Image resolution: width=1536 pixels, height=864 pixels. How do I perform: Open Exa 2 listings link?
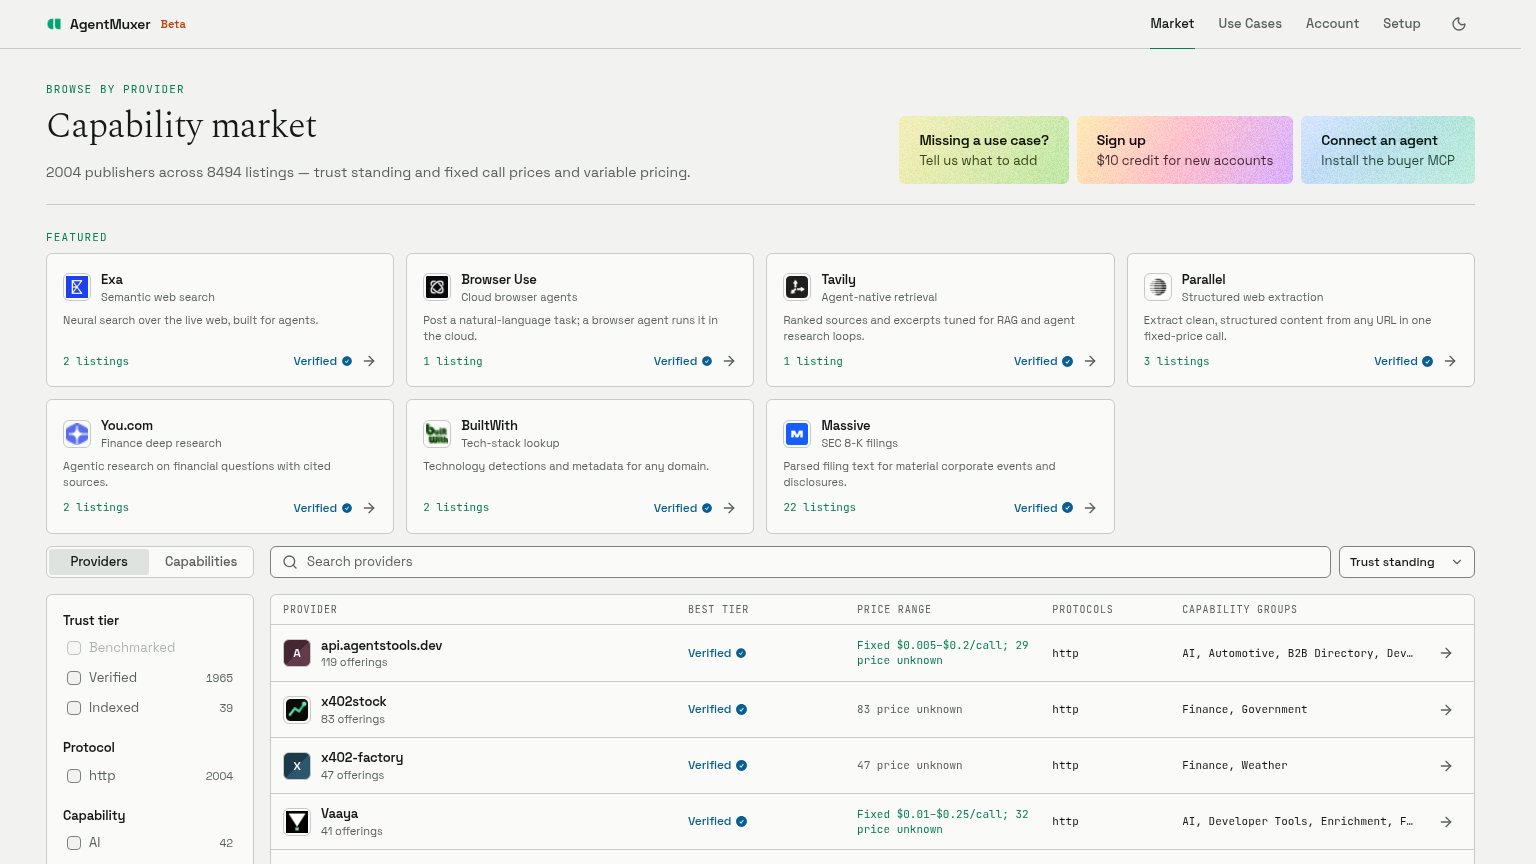point(96,361)
